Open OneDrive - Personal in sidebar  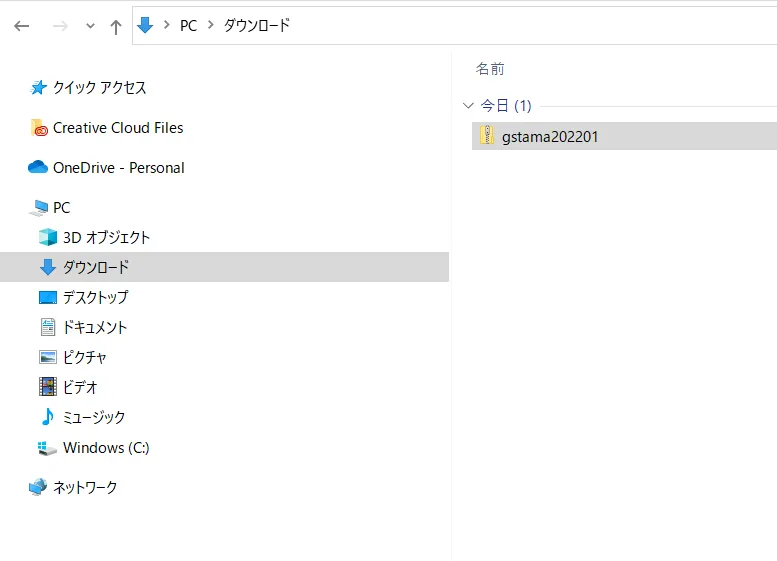(x=118, y=168)
